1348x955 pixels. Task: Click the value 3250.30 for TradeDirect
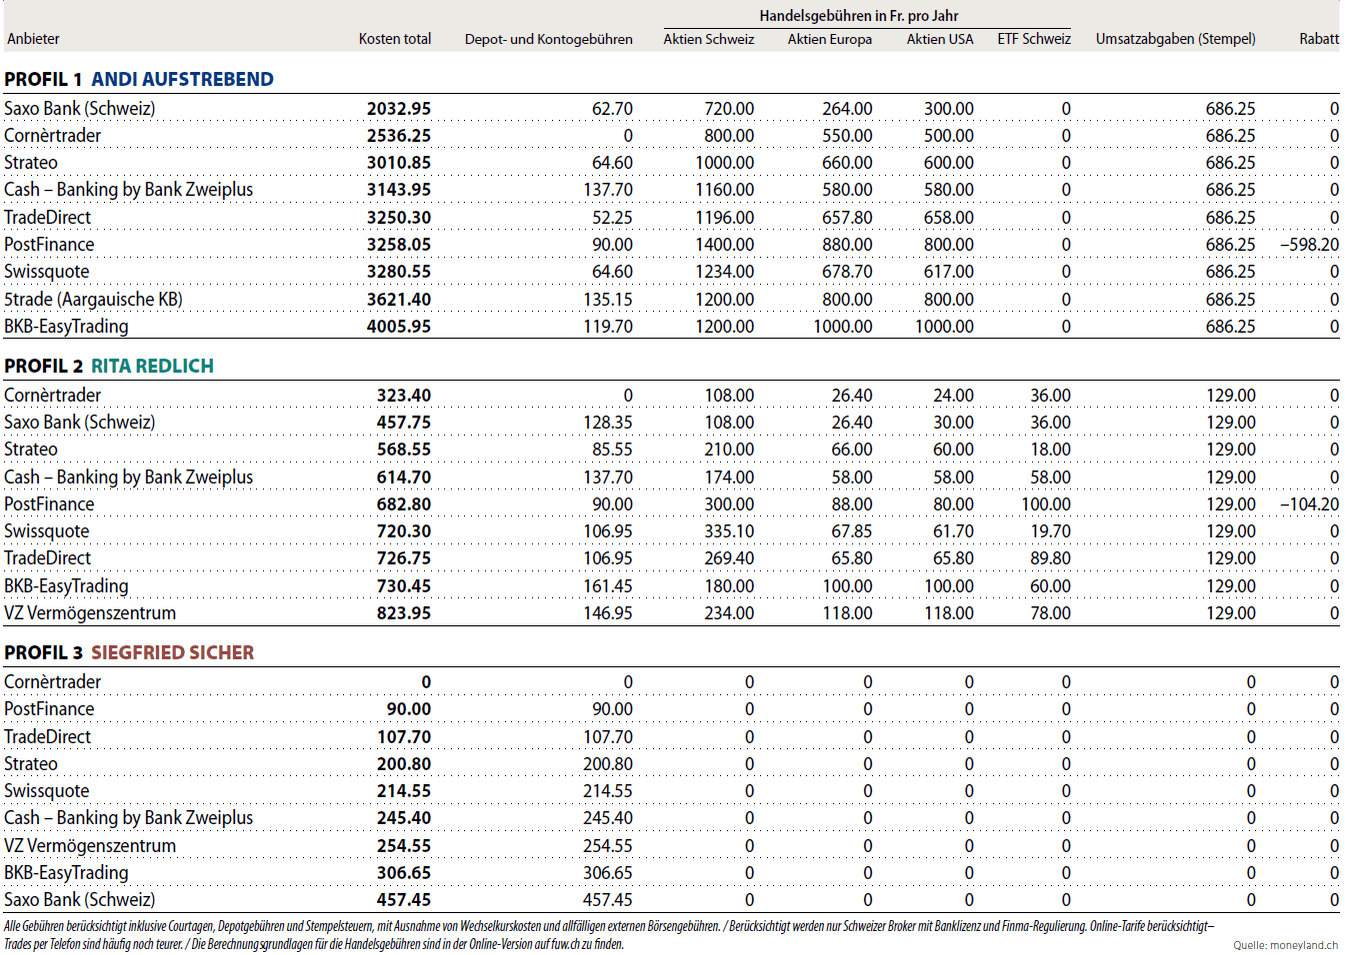pos(399,218)
